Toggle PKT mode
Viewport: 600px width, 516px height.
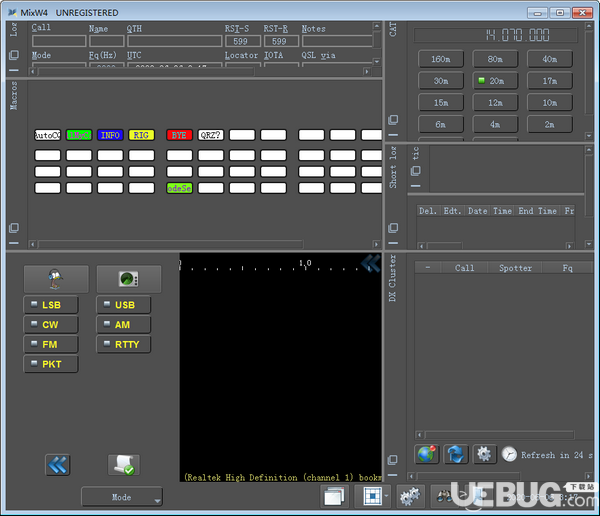tap(51, 364)
